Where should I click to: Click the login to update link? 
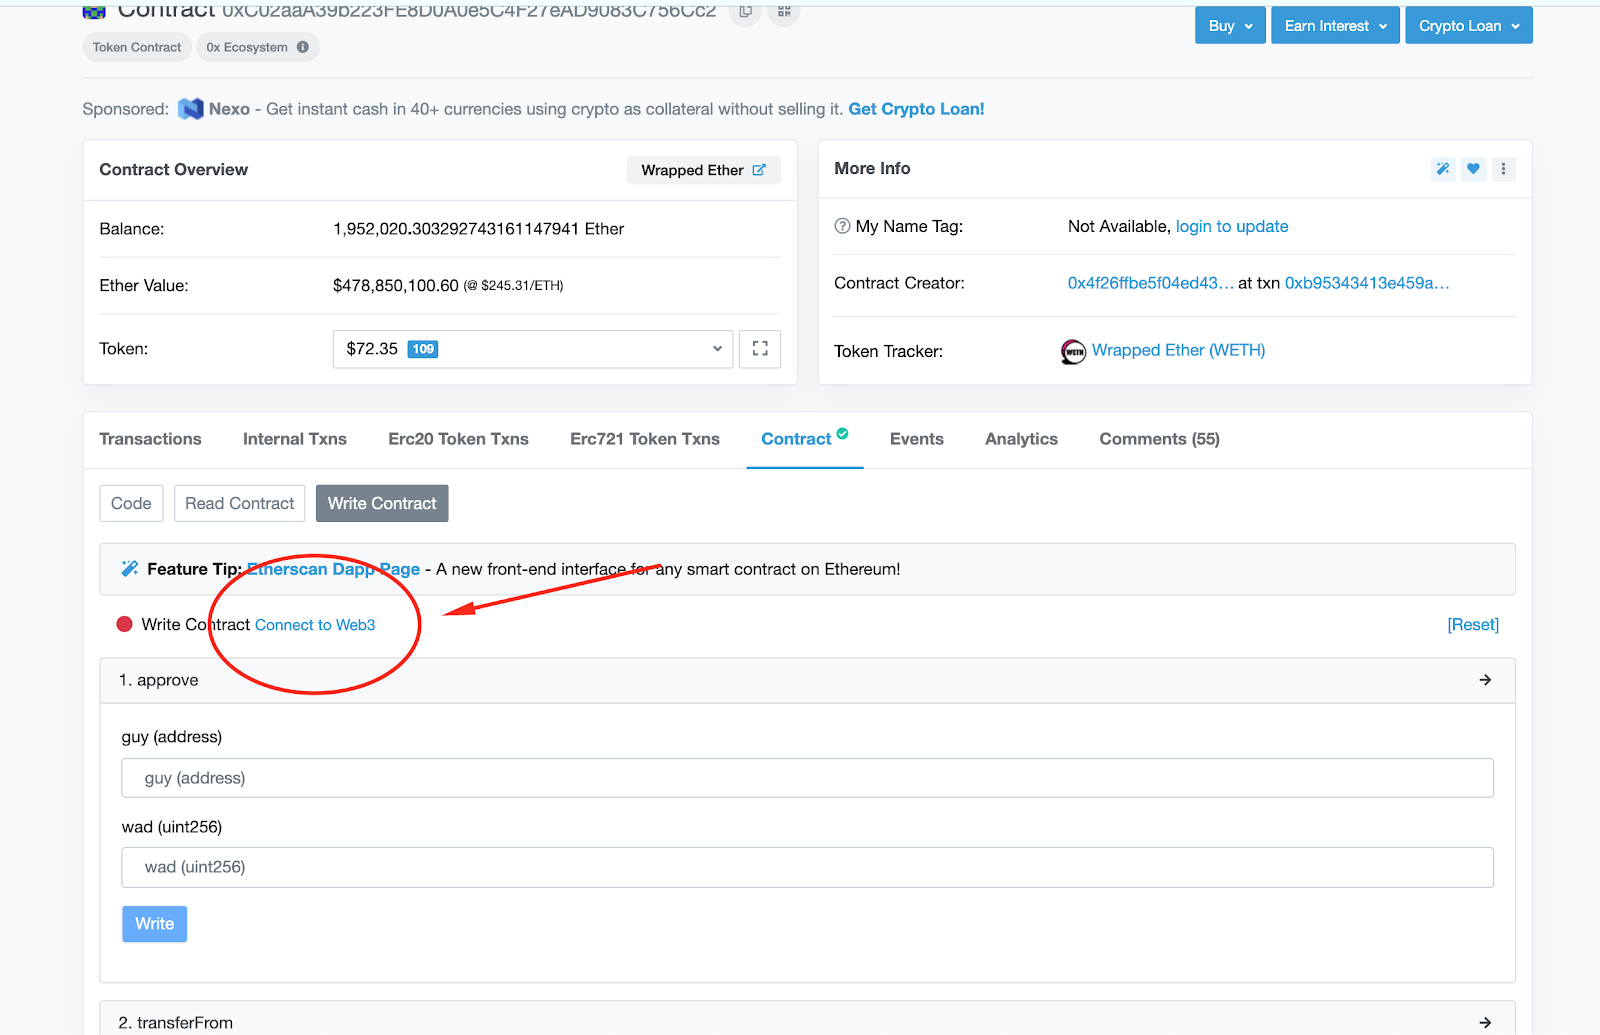click(1232, 226)
